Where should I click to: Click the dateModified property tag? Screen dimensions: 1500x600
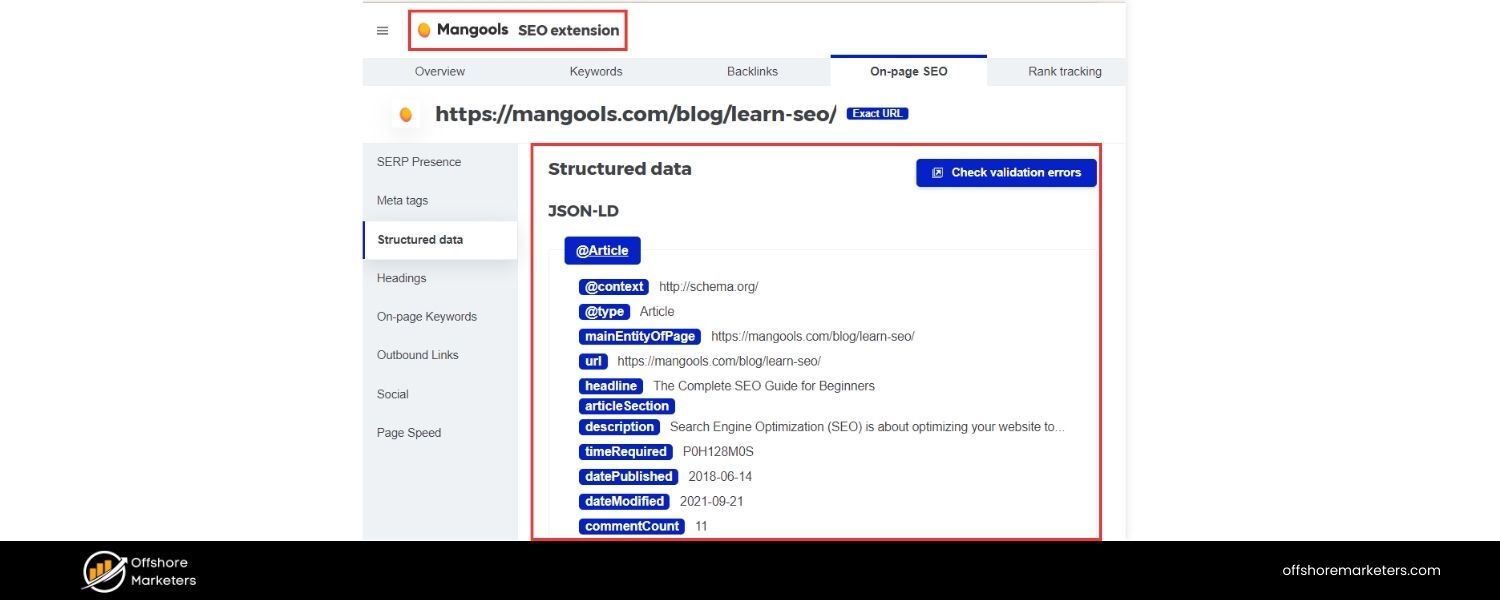(x=624, y=502)
